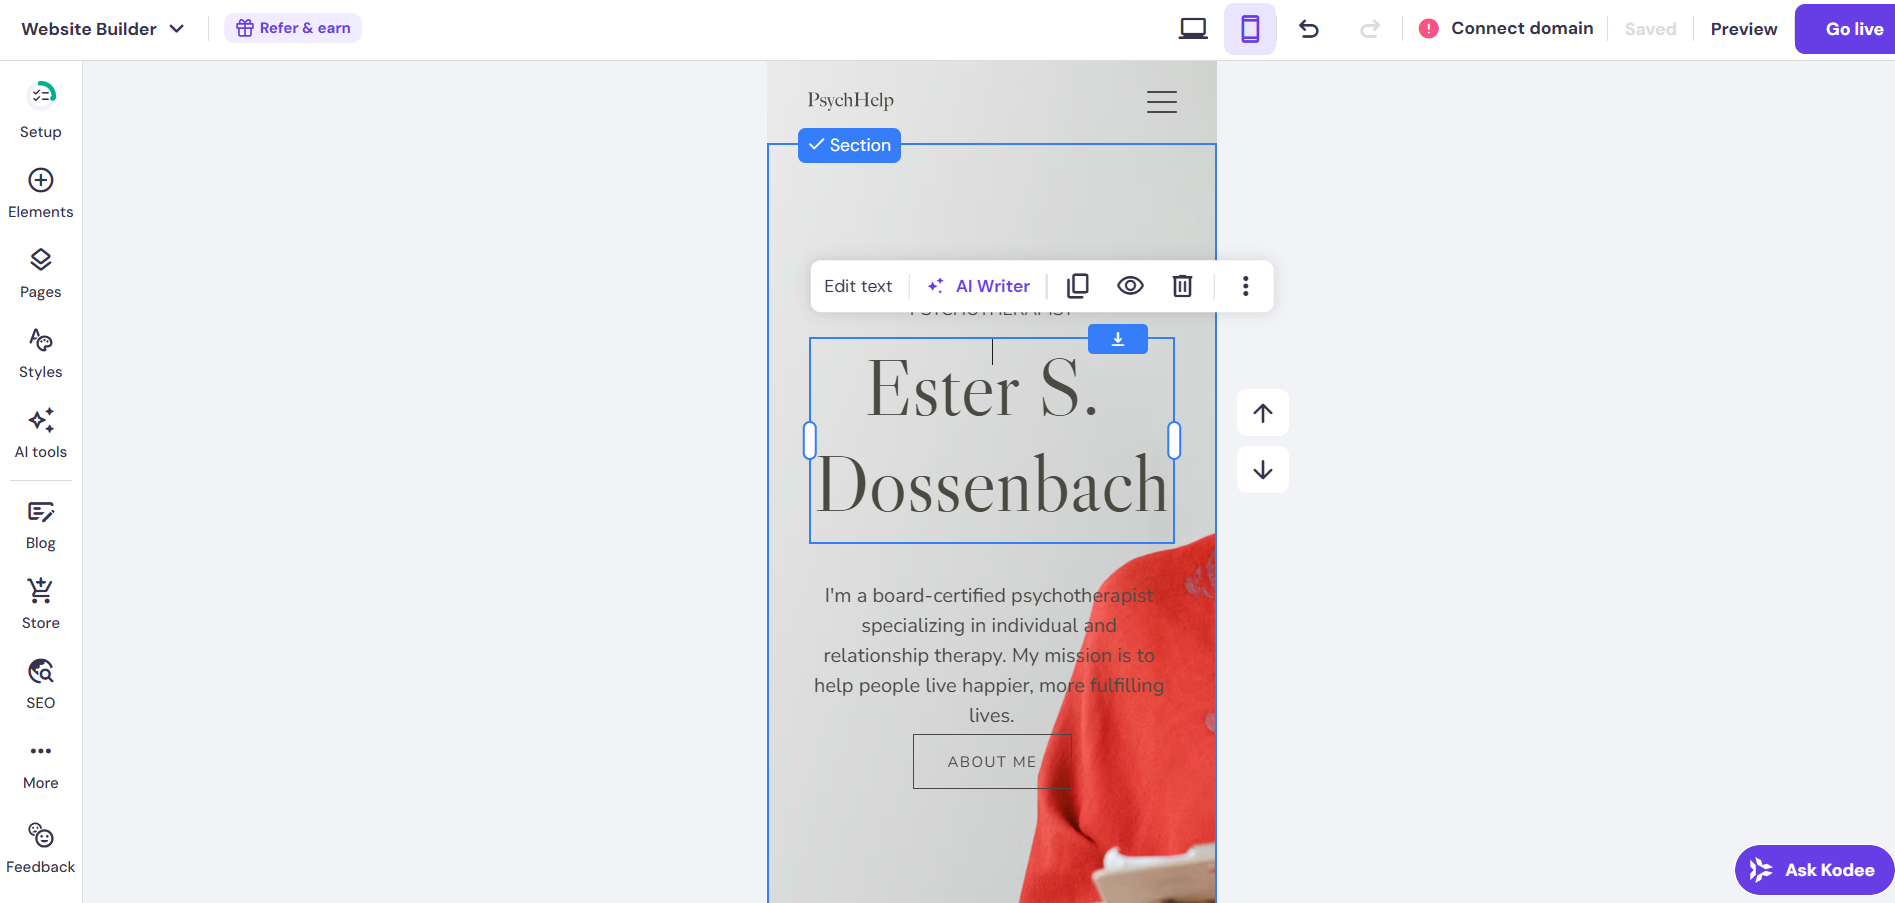
Task: Open the Feedback form
Action: (41, 848)
